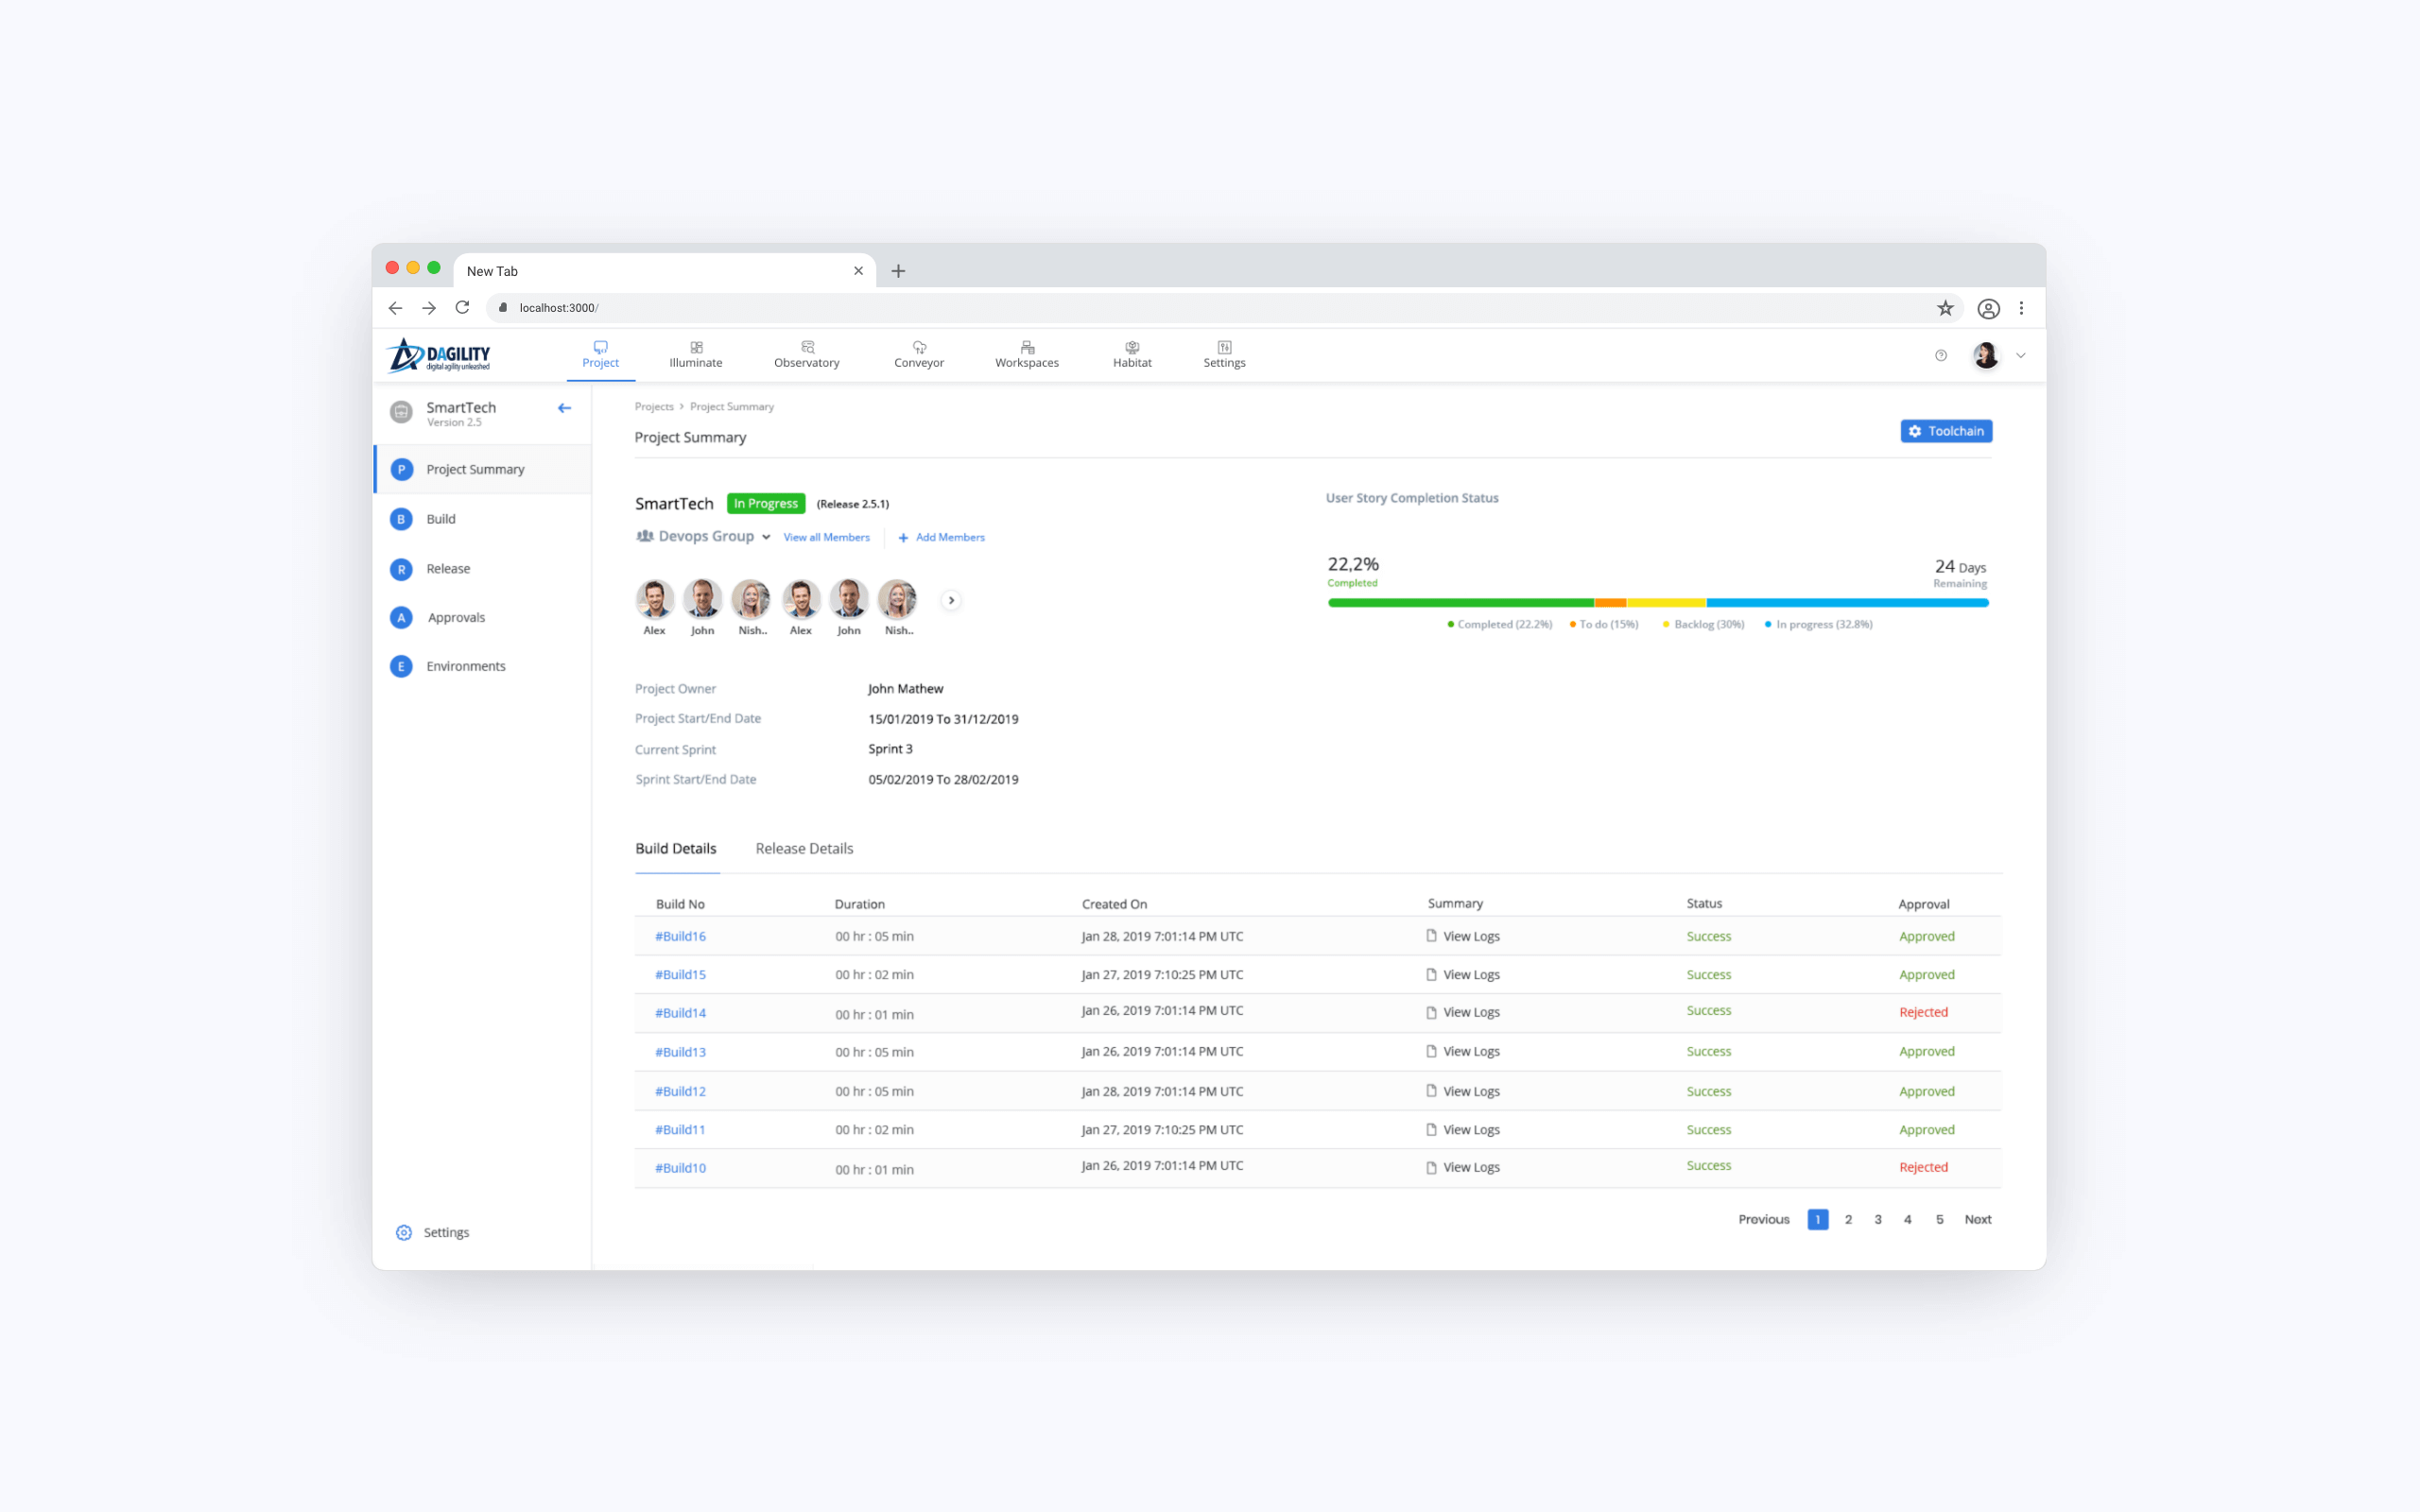Click the Toolchain button

pyautogui.click(x=1946, y=431)
